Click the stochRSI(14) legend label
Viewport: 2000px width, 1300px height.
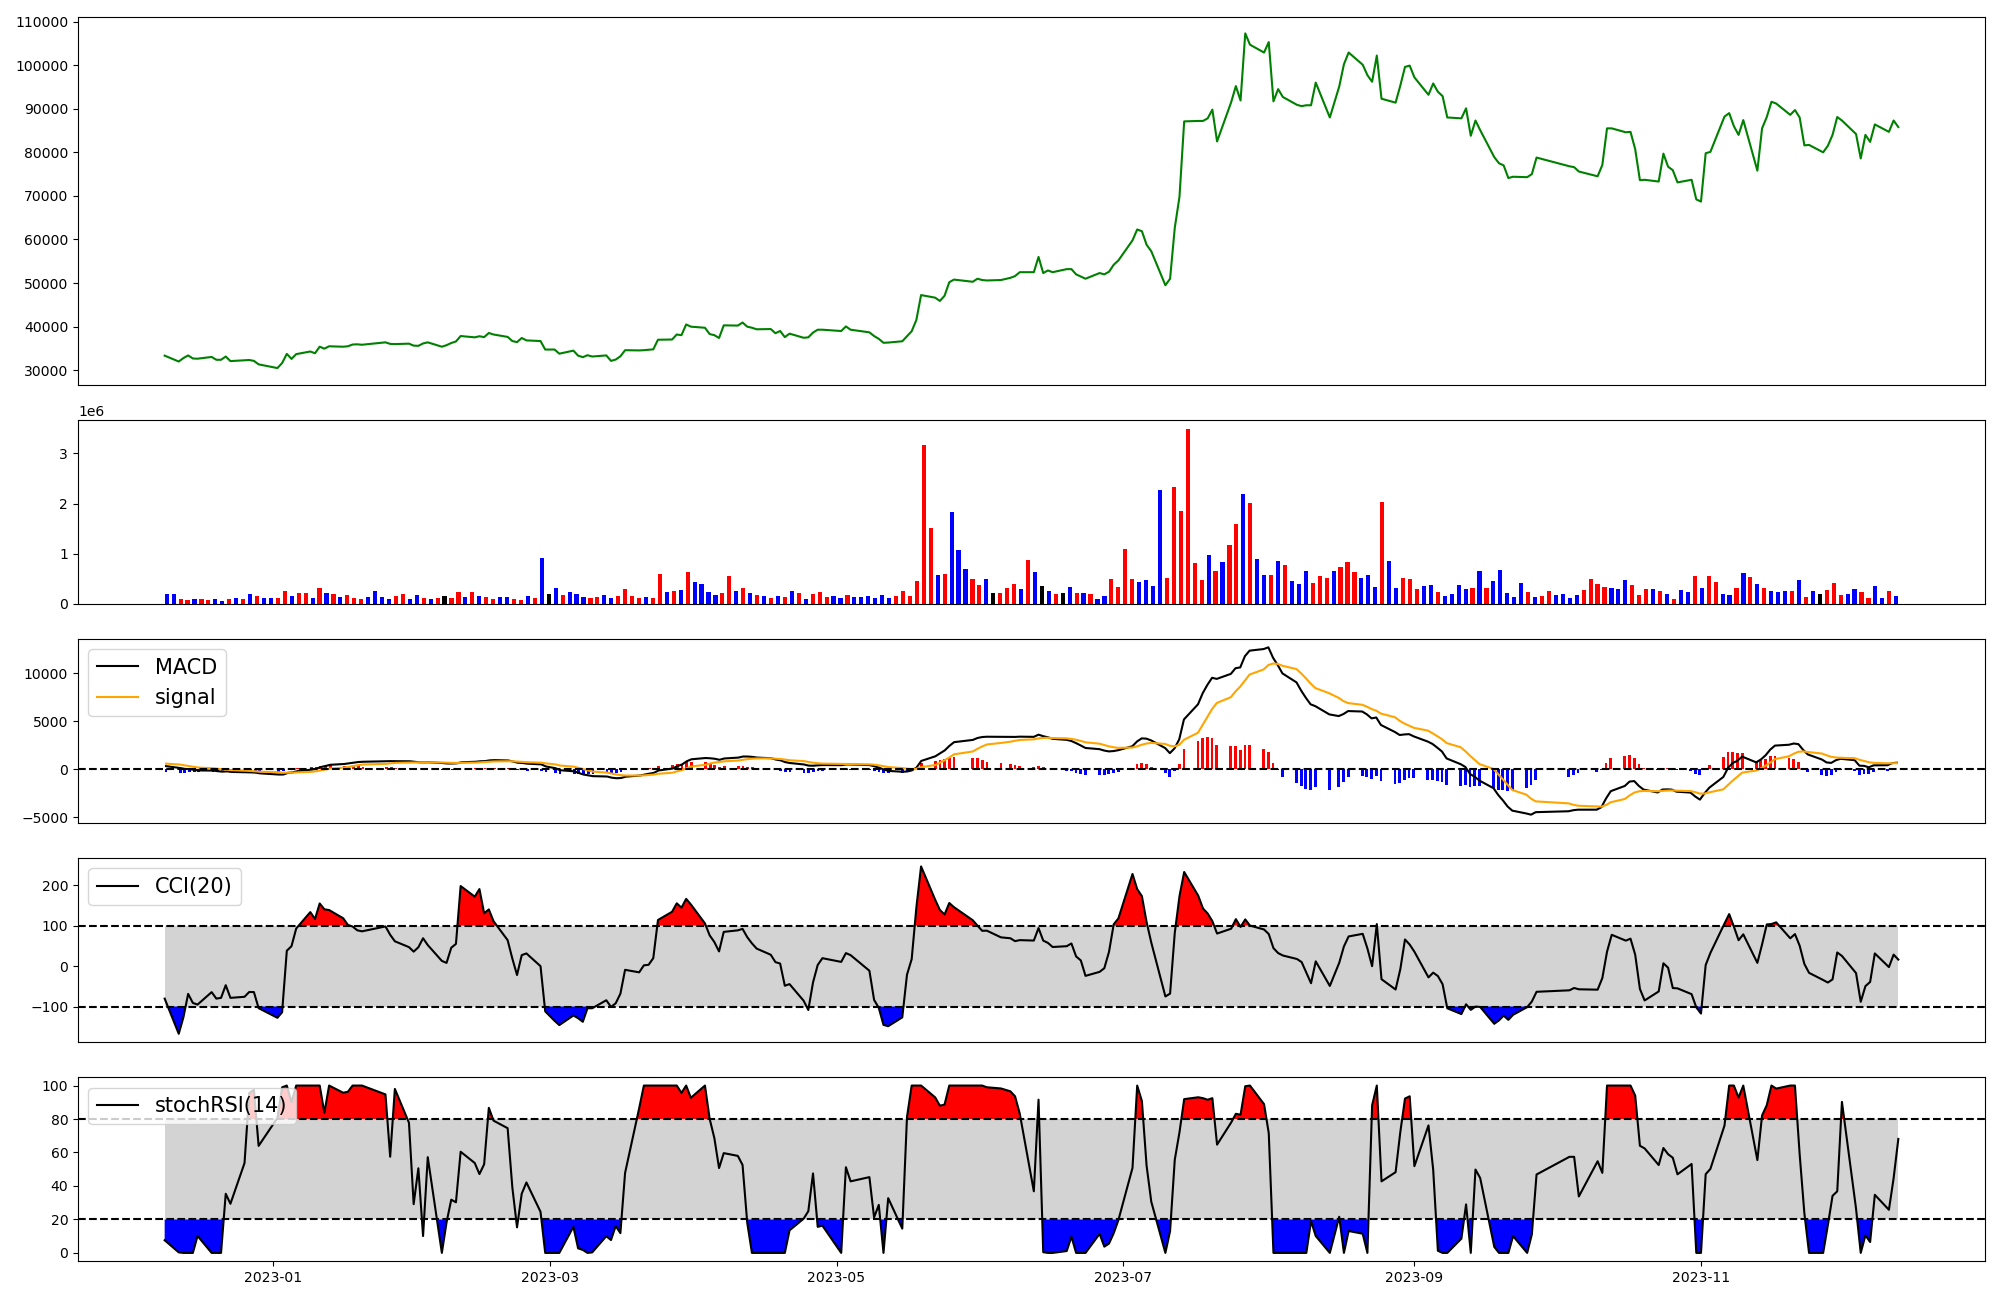[x=219, y=1105]
